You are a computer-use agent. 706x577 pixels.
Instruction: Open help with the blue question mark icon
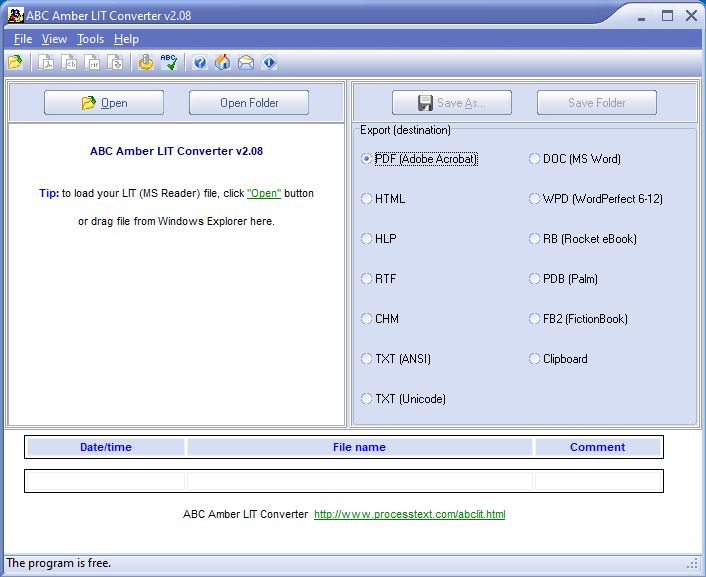click(199, 62)
